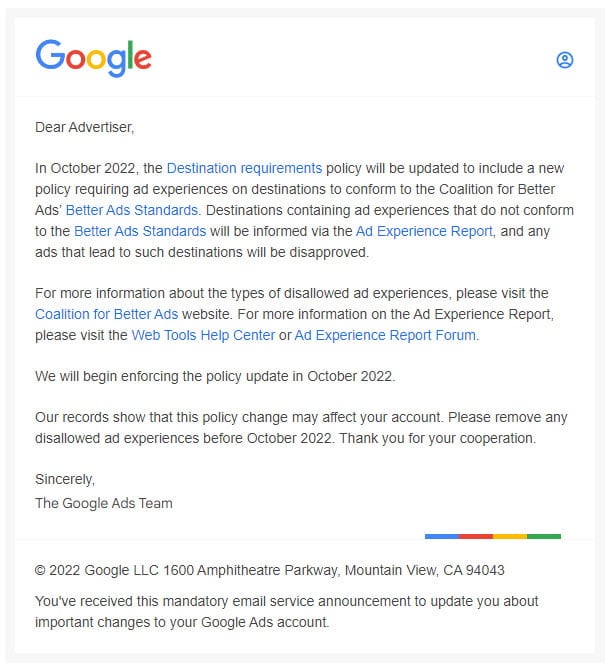This screenshot has width=611, height=671.
Task: Click 'The Google Ads Team' signature
Action: tap(104, 503)
